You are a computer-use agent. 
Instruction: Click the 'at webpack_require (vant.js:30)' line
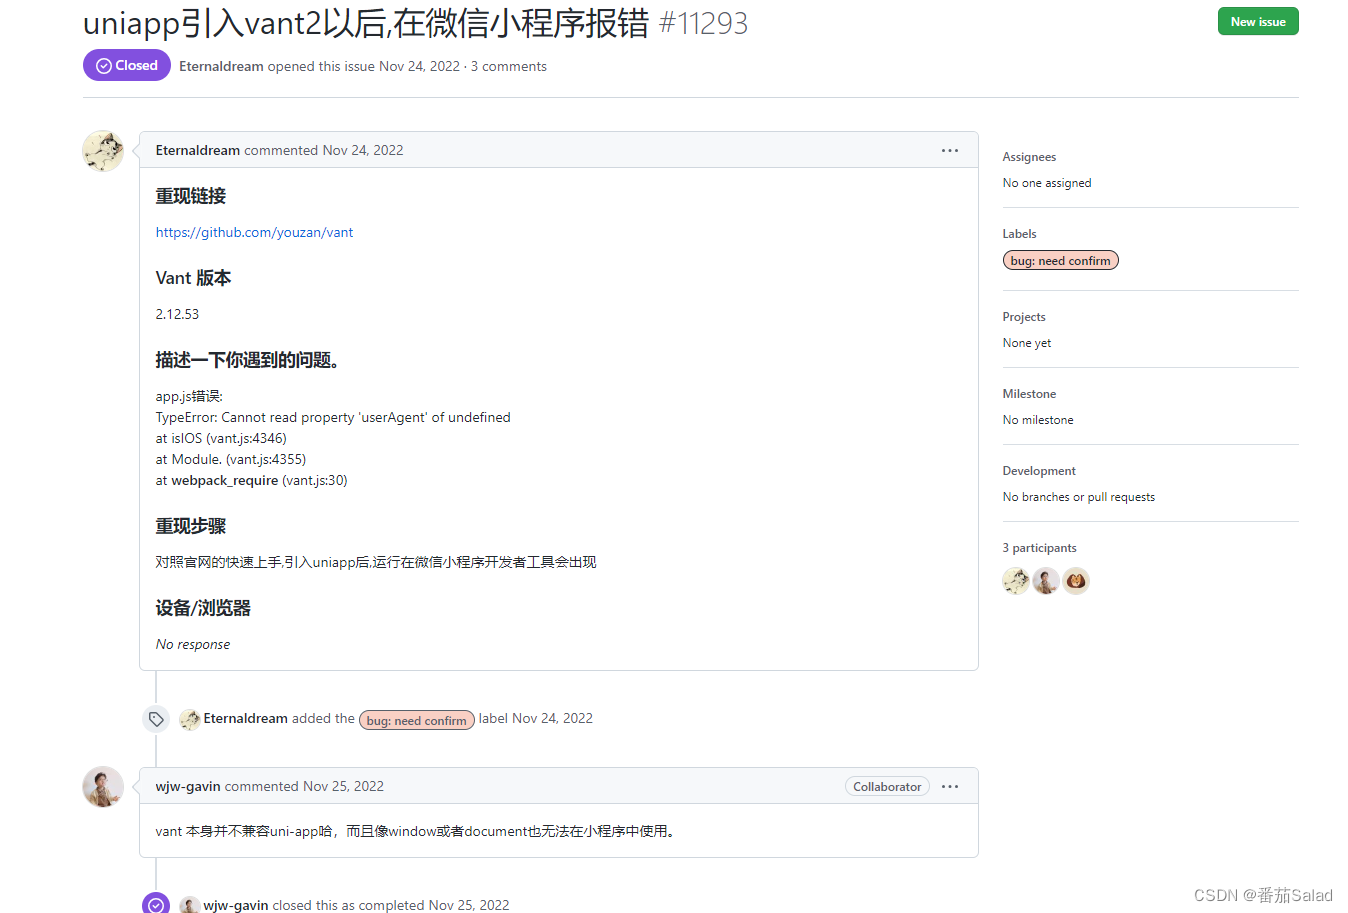pos(251,480)
